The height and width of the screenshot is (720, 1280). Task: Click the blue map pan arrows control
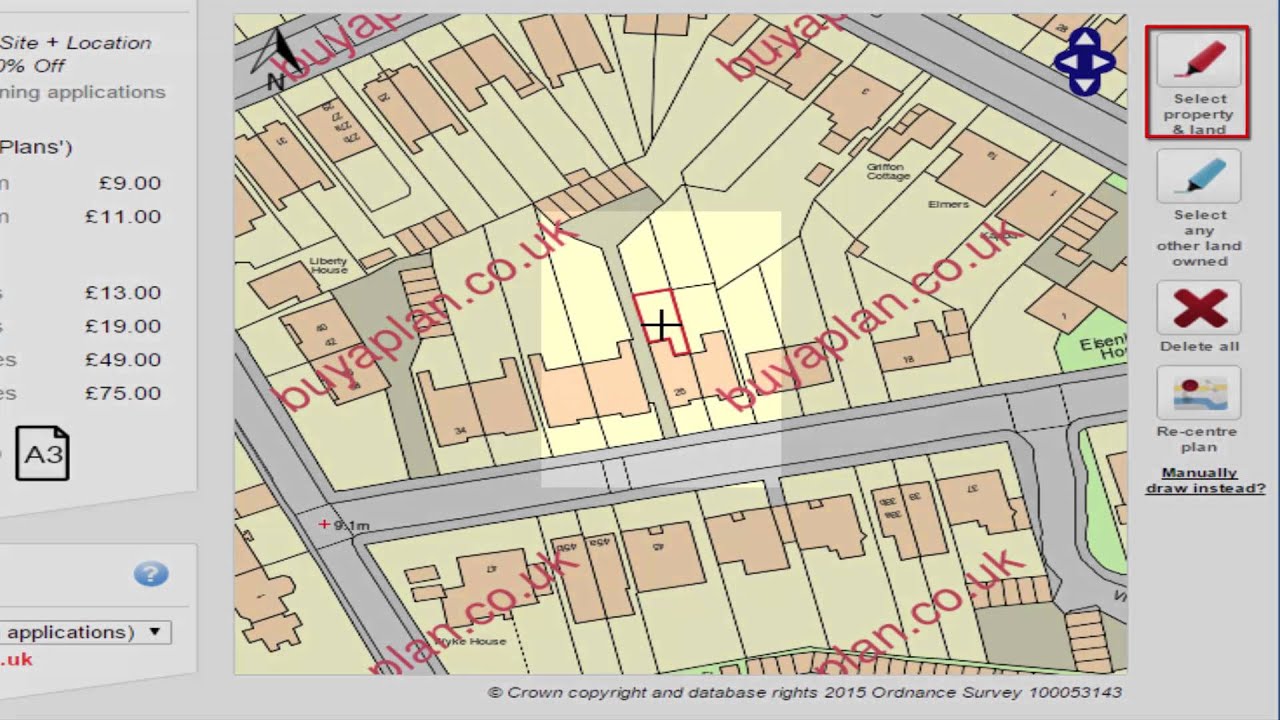point(1085,62)
